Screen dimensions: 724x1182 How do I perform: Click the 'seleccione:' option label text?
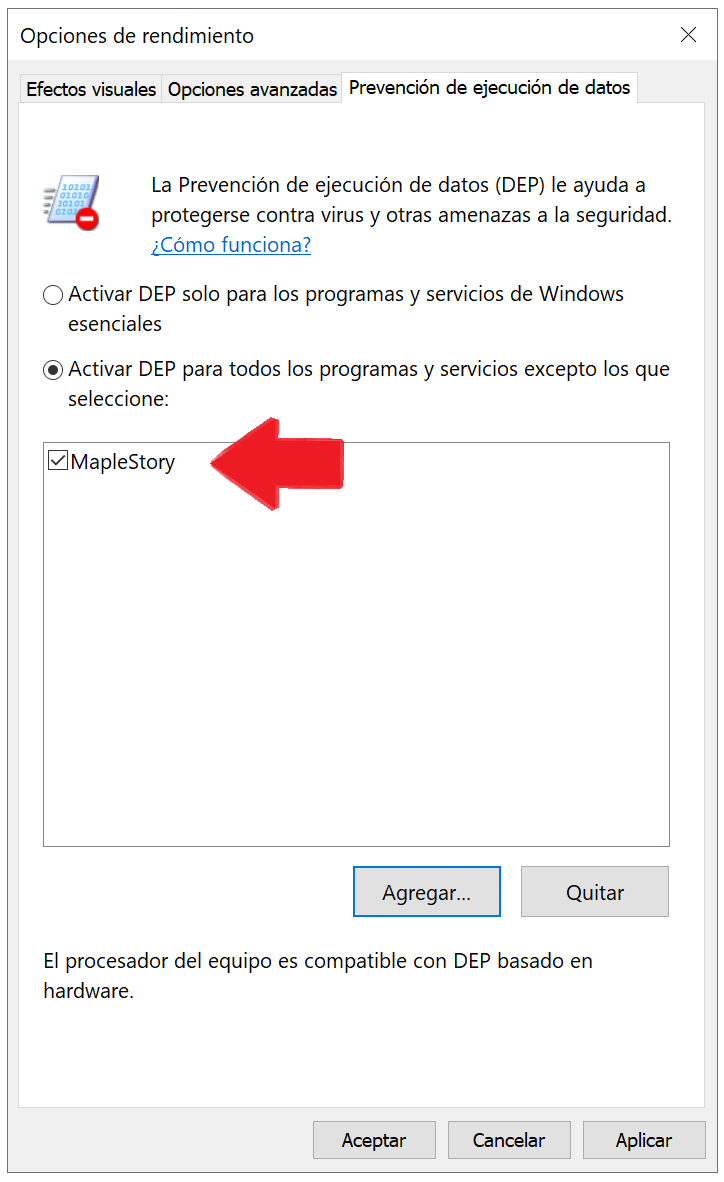coord(118,399)
